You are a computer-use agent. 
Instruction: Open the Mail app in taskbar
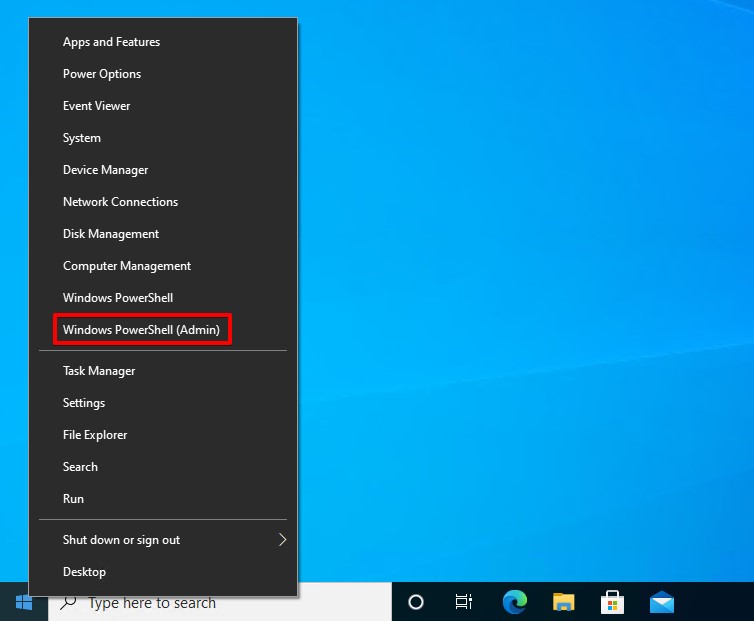pos(661,602)
